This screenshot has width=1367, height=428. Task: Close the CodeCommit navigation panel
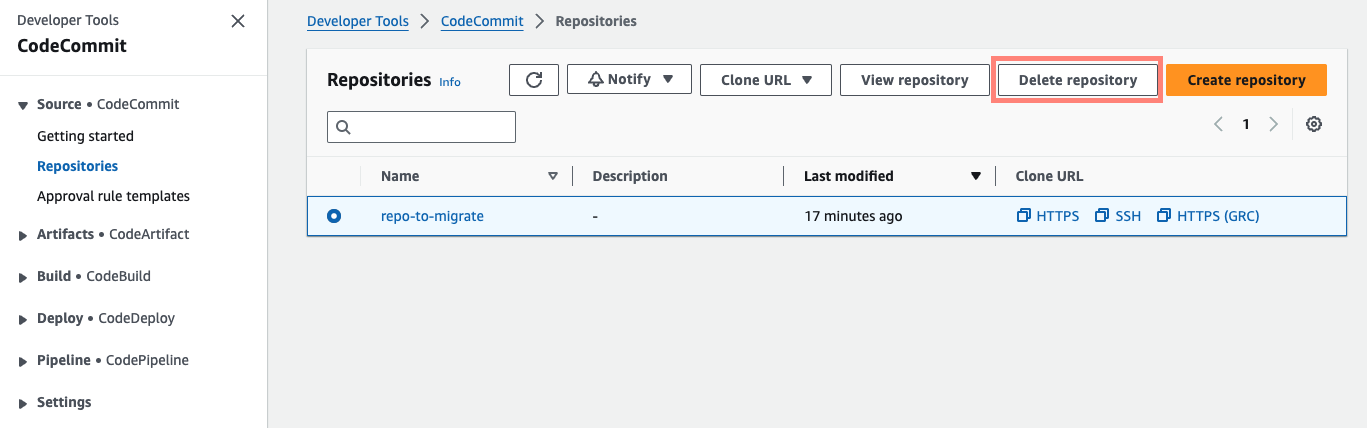pyautogui.click(x=238, y=21)
